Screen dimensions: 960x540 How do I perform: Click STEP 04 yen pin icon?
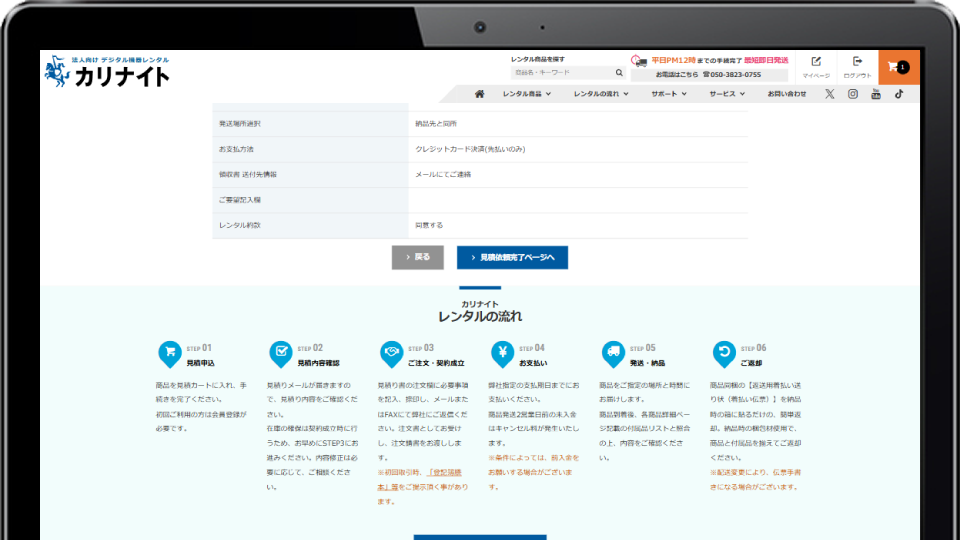pyautogui.click(x=503, y=354)
